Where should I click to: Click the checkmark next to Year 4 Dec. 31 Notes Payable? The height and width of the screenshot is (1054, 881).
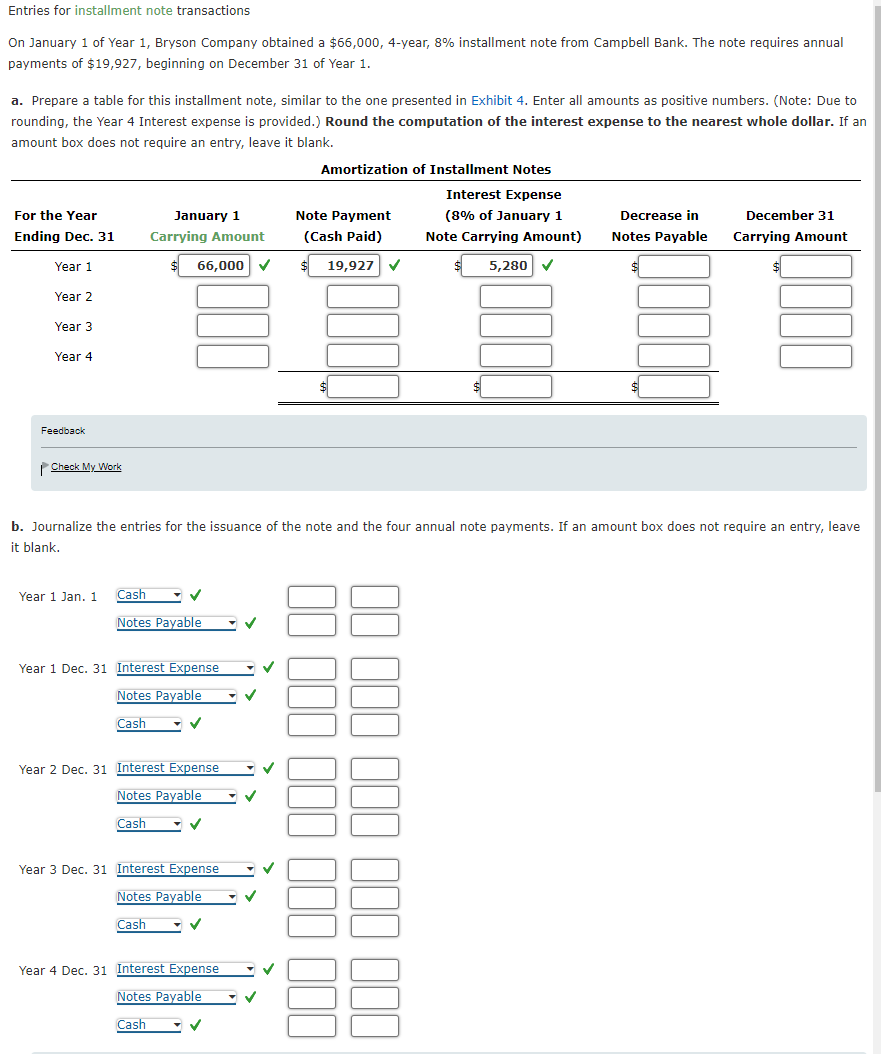pos(250,996)
